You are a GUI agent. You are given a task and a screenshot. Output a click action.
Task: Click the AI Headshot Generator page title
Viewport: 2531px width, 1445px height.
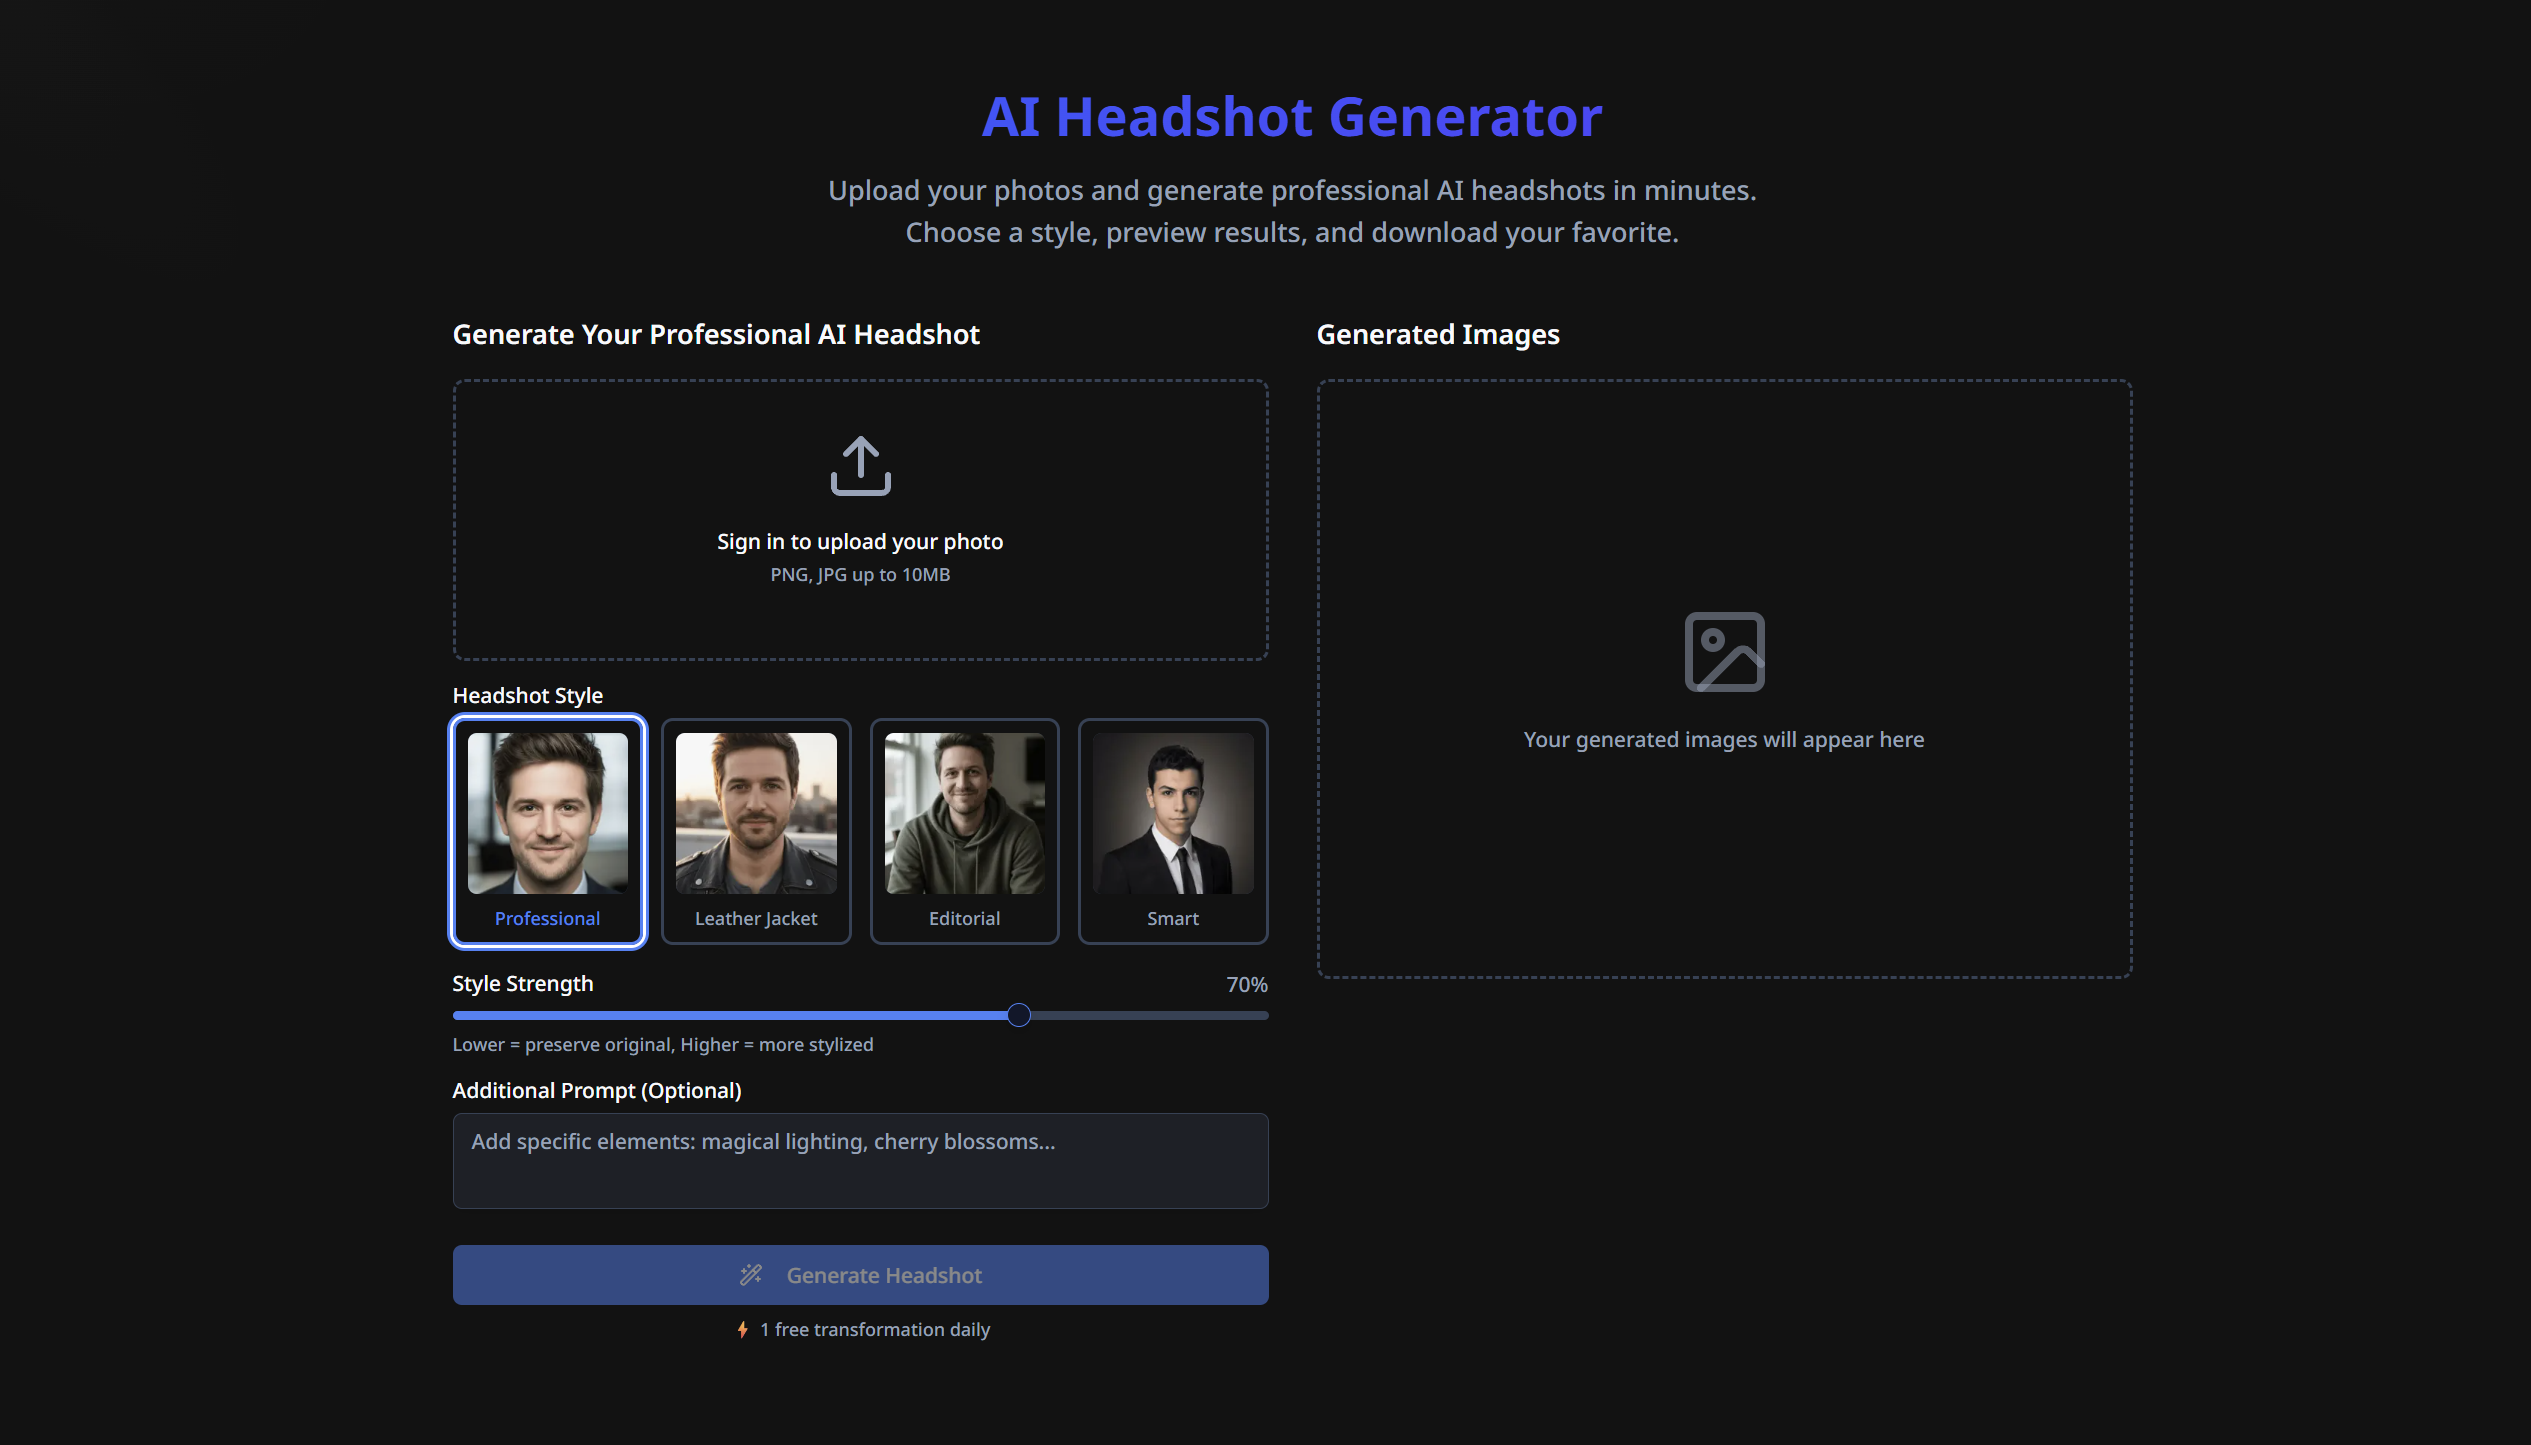[x=1290, y=117]
